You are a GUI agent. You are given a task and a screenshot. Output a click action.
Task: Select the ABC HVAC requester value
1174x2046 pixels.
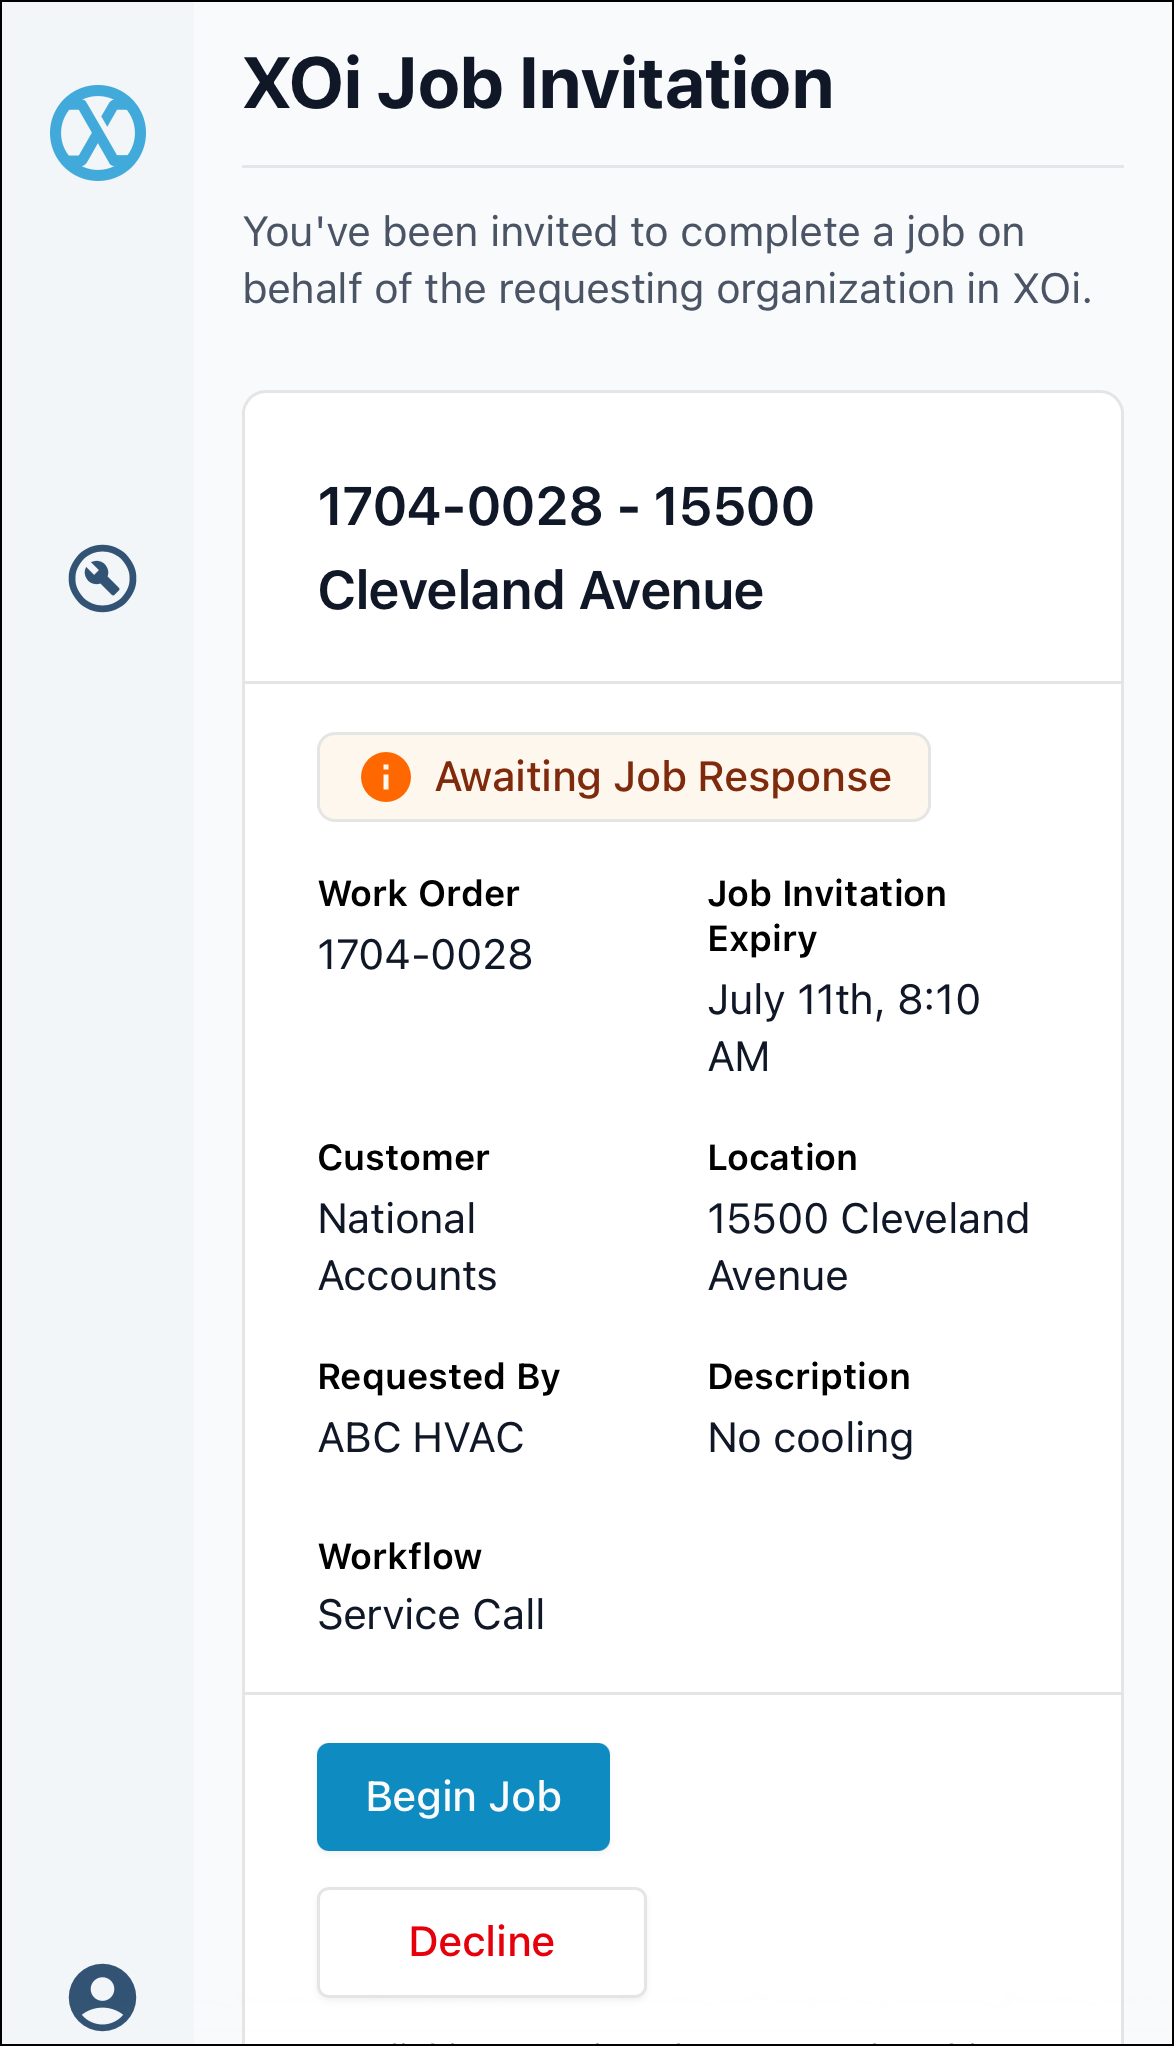point(421,1438)
